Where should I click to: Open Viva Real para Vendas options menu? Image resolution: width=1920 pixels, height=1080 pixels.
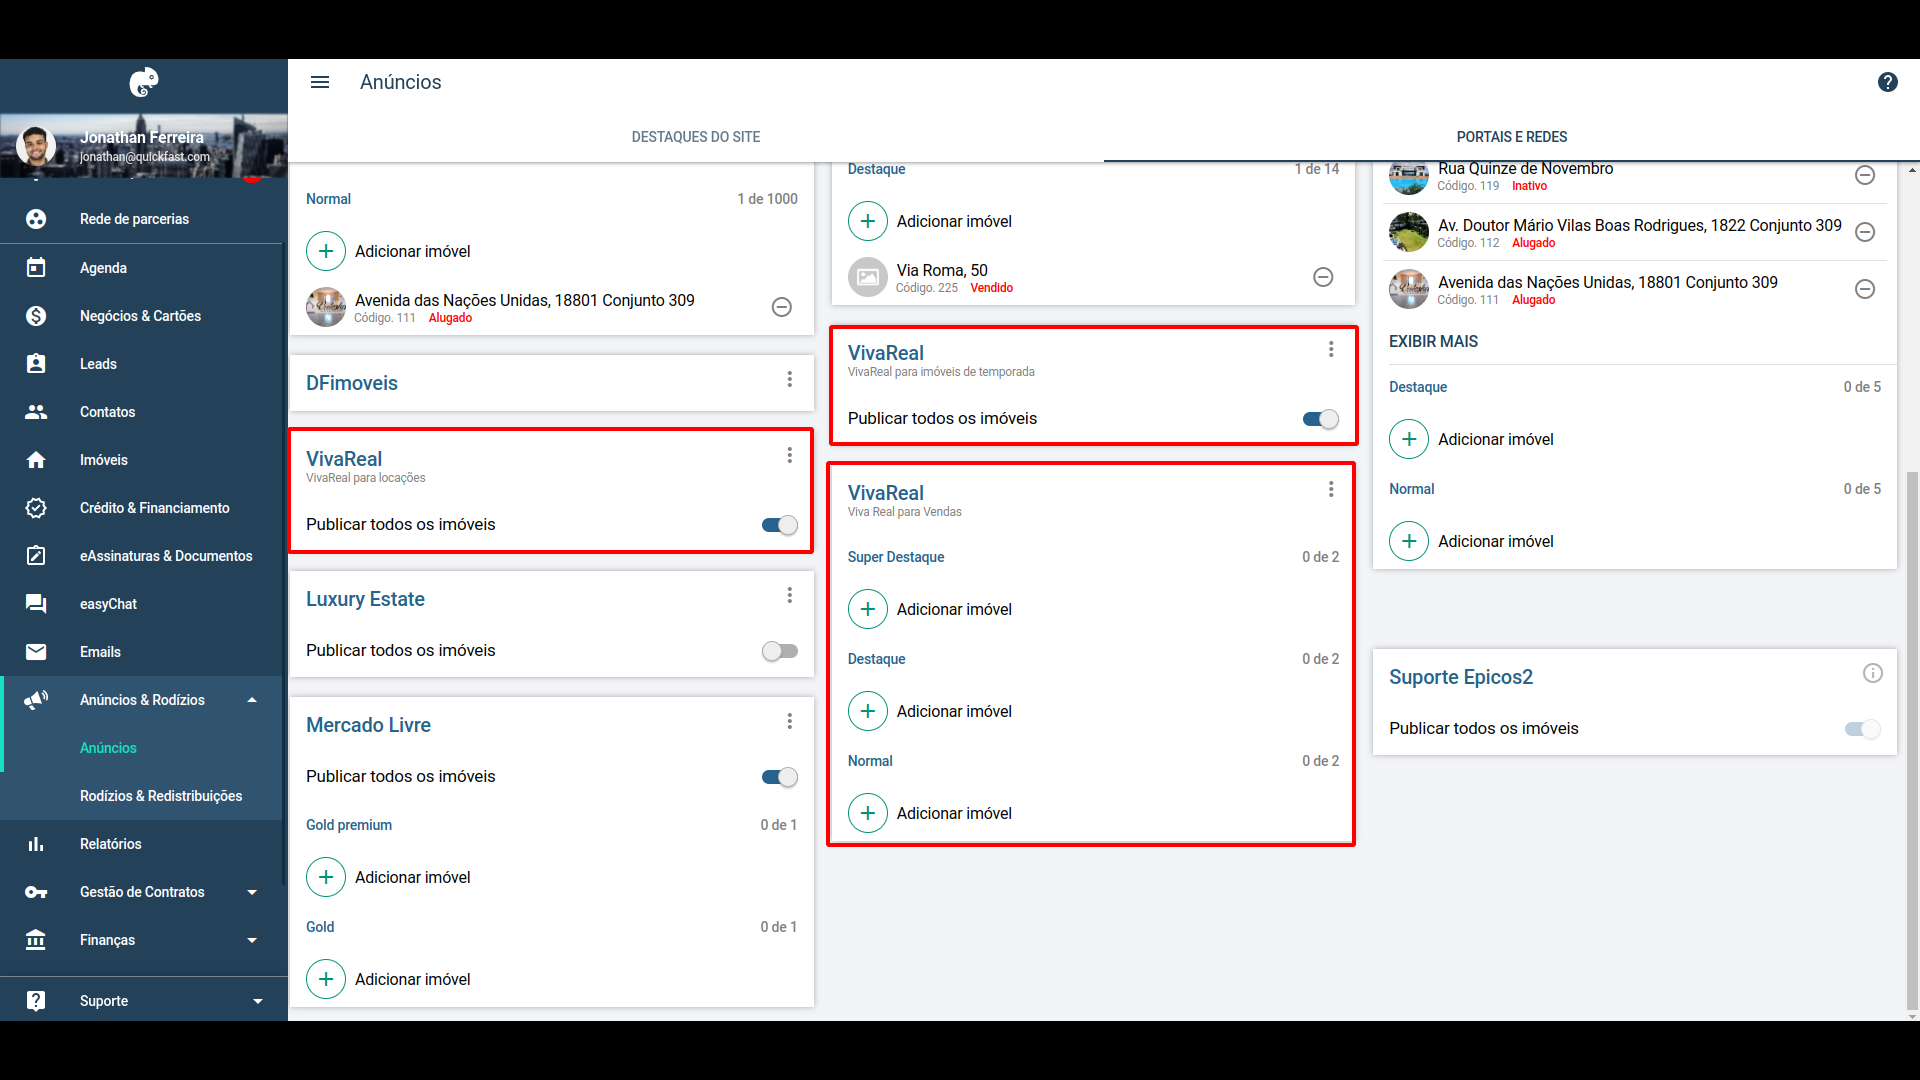pyautogui.click(x=1331, y=489)
